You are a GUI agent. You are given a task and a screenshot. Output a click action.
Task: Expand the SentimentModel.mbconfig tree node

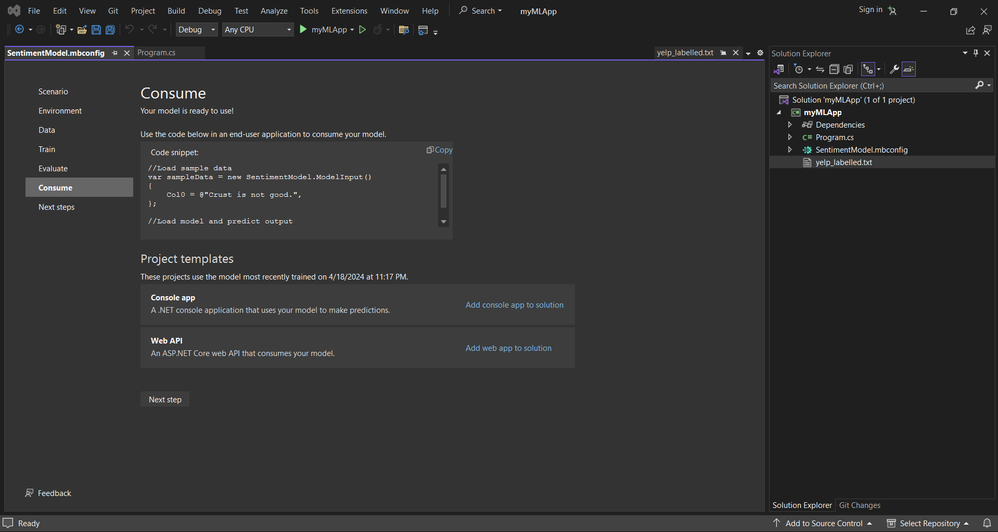[x=790, y=150]
